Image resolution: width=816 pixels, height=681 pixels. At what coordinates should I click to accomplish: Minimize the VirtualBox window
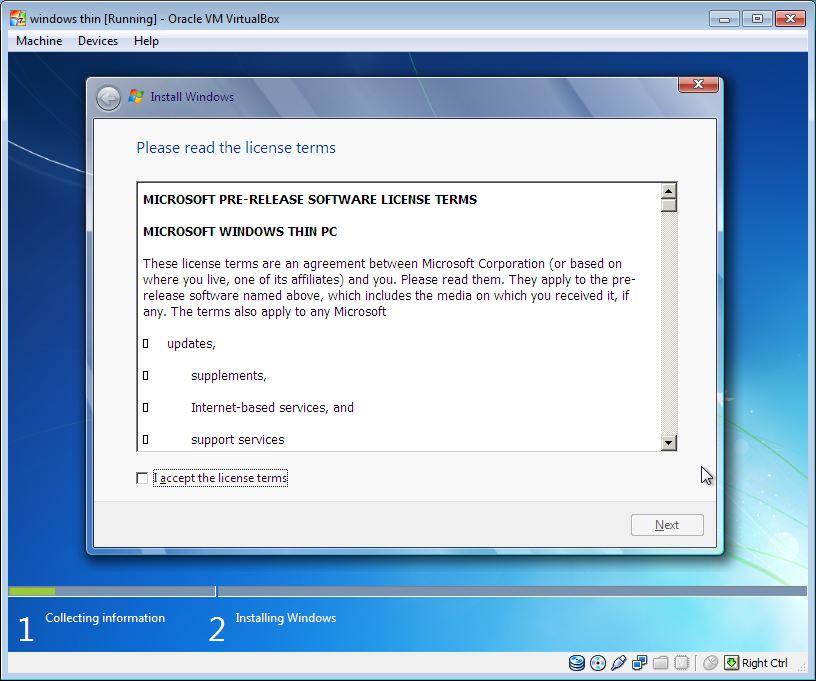click(724, 19)
